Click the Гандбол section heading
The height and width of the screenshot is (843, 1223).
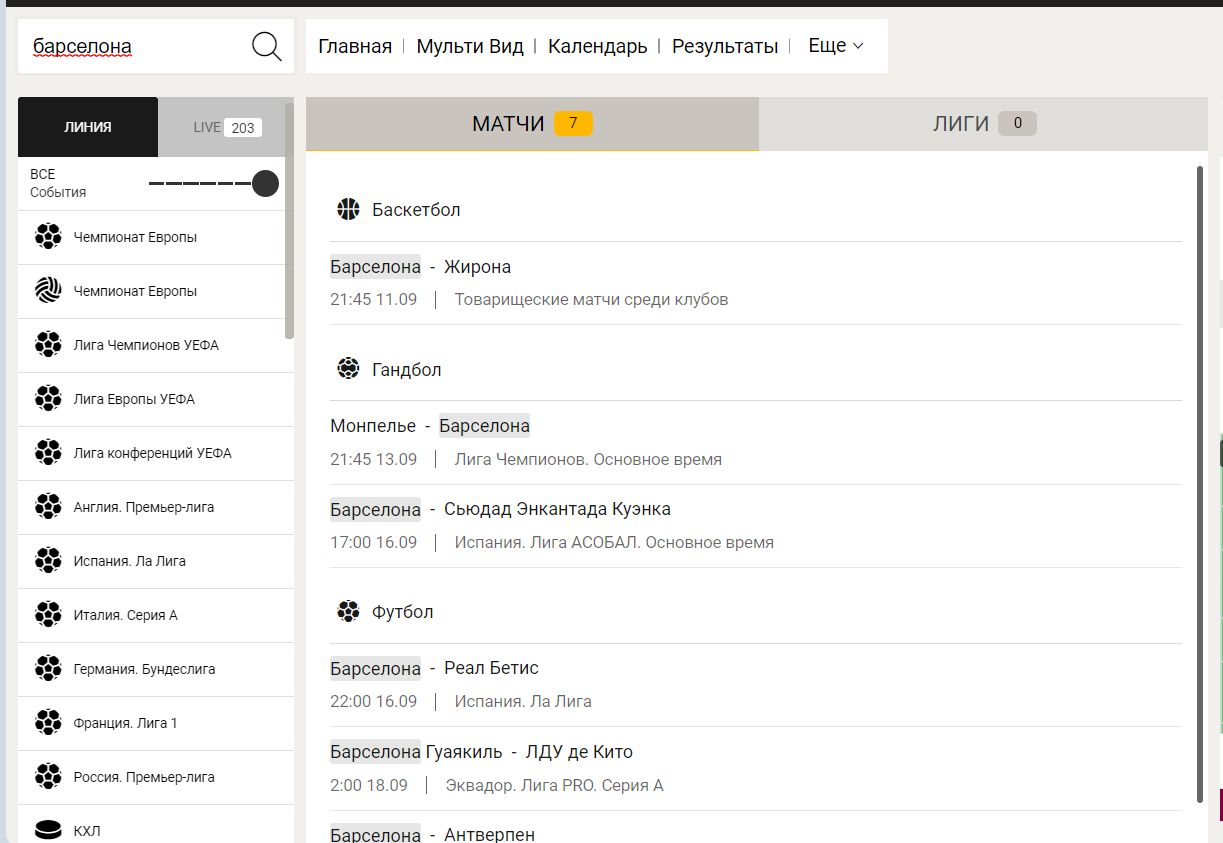click(x=407, y=369)
